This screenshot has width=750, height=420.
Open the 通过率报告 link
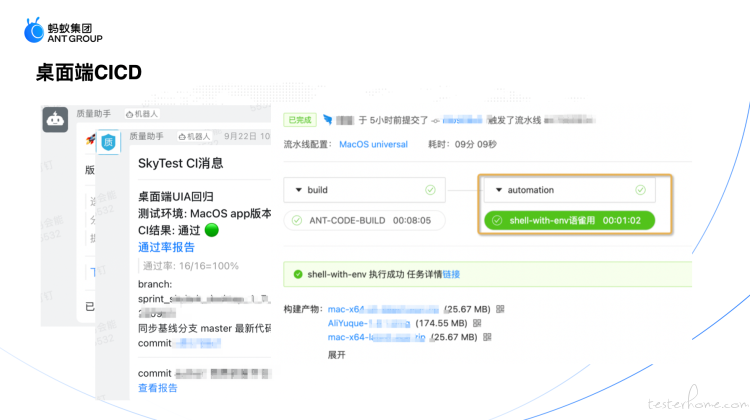coord(166,247)
